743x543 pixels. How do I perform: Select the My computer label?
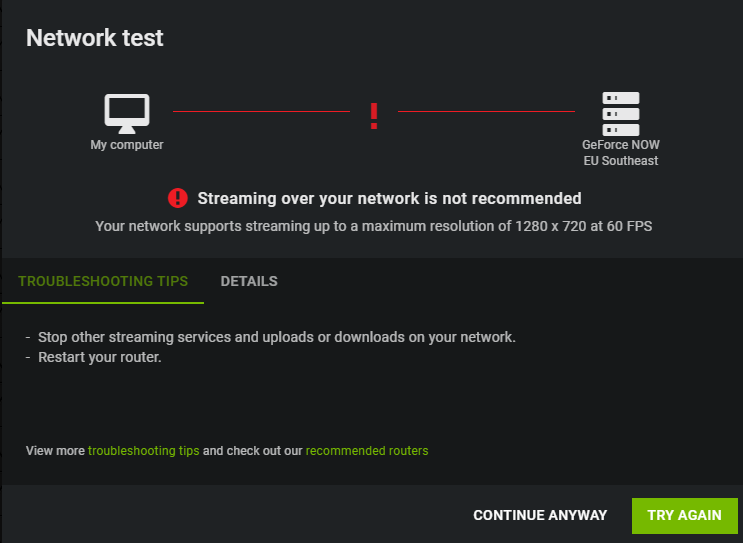[127, 145]
